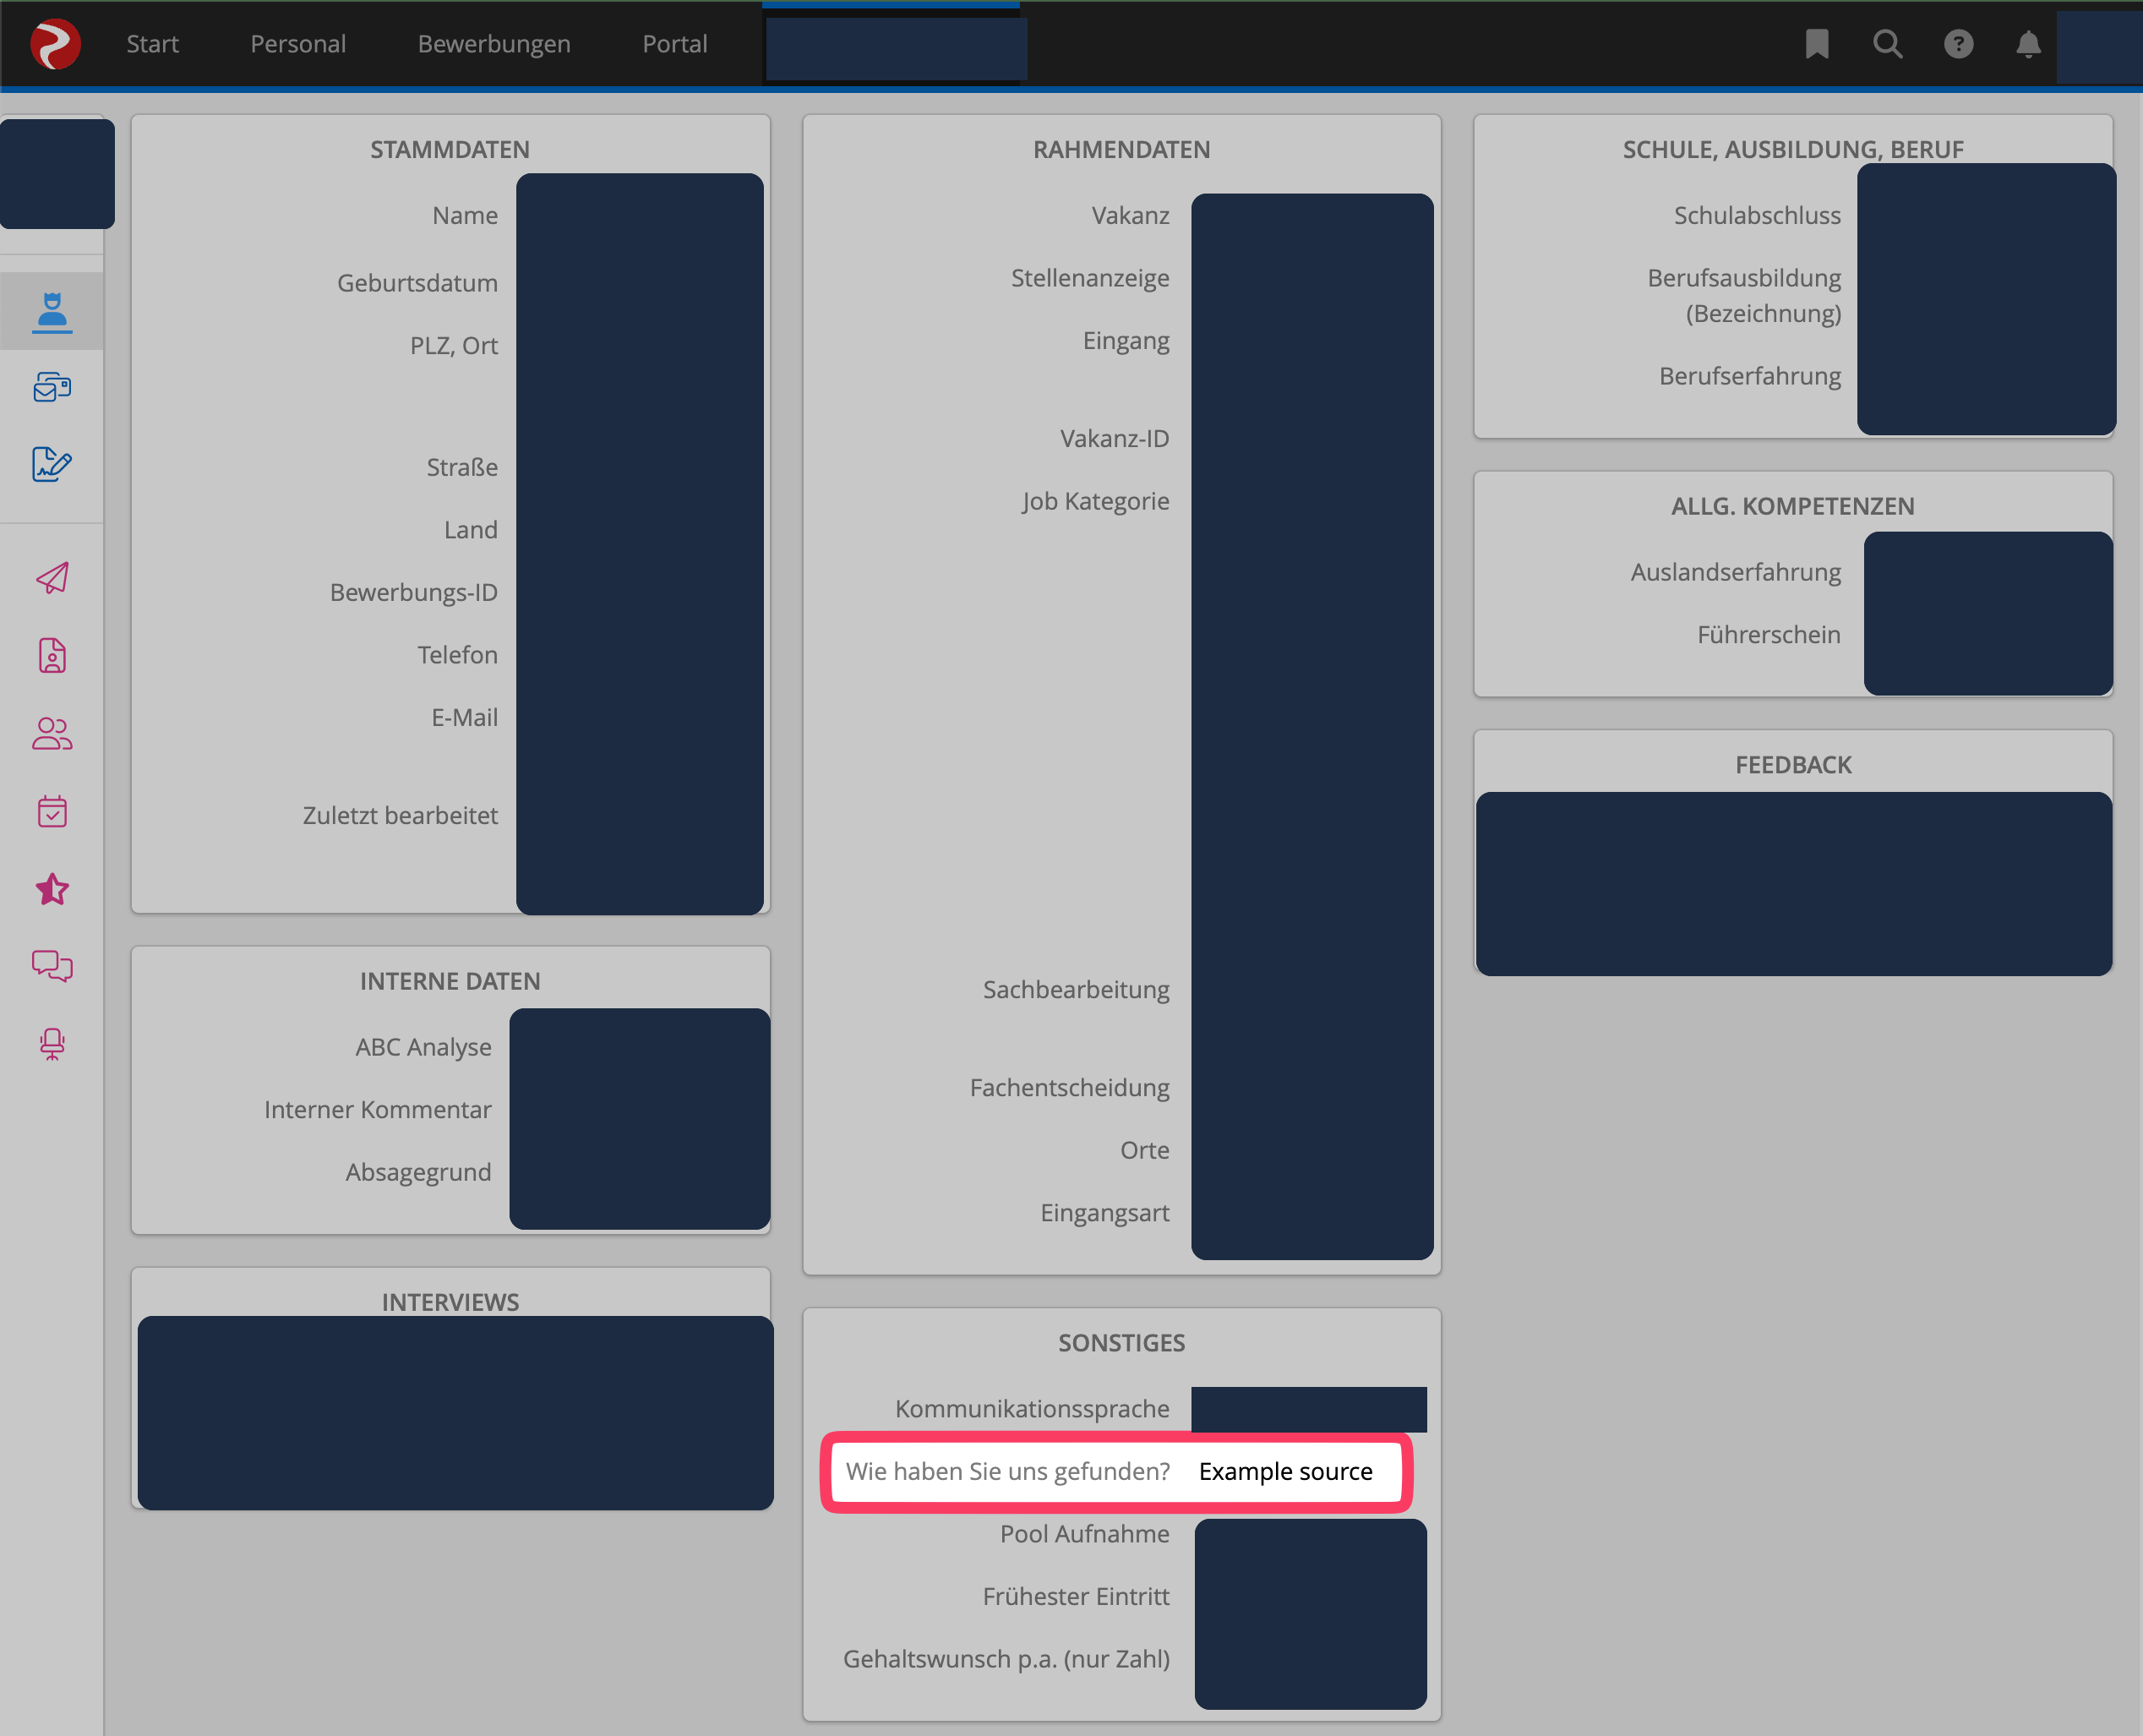Open the Portal menu item
The height and width of the screenshot is (1736, 2143).
[674, 44]
